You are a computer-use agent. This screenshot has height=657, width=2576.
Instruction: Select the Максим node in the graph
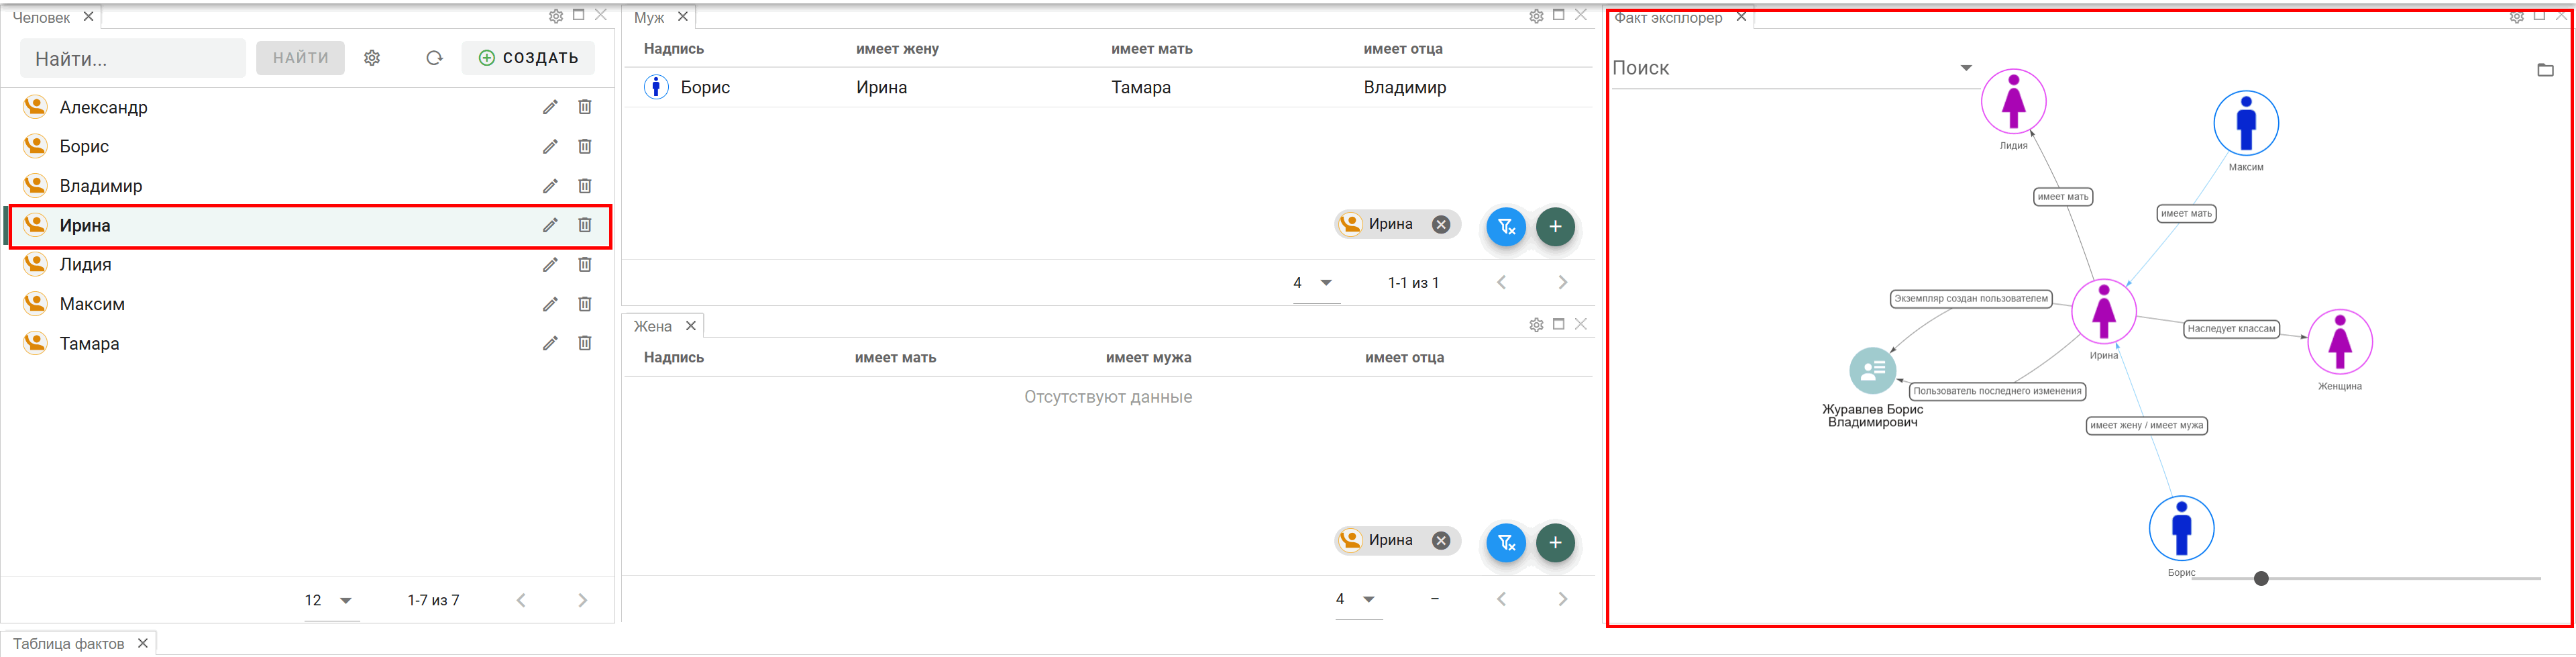click(2246, 123)
